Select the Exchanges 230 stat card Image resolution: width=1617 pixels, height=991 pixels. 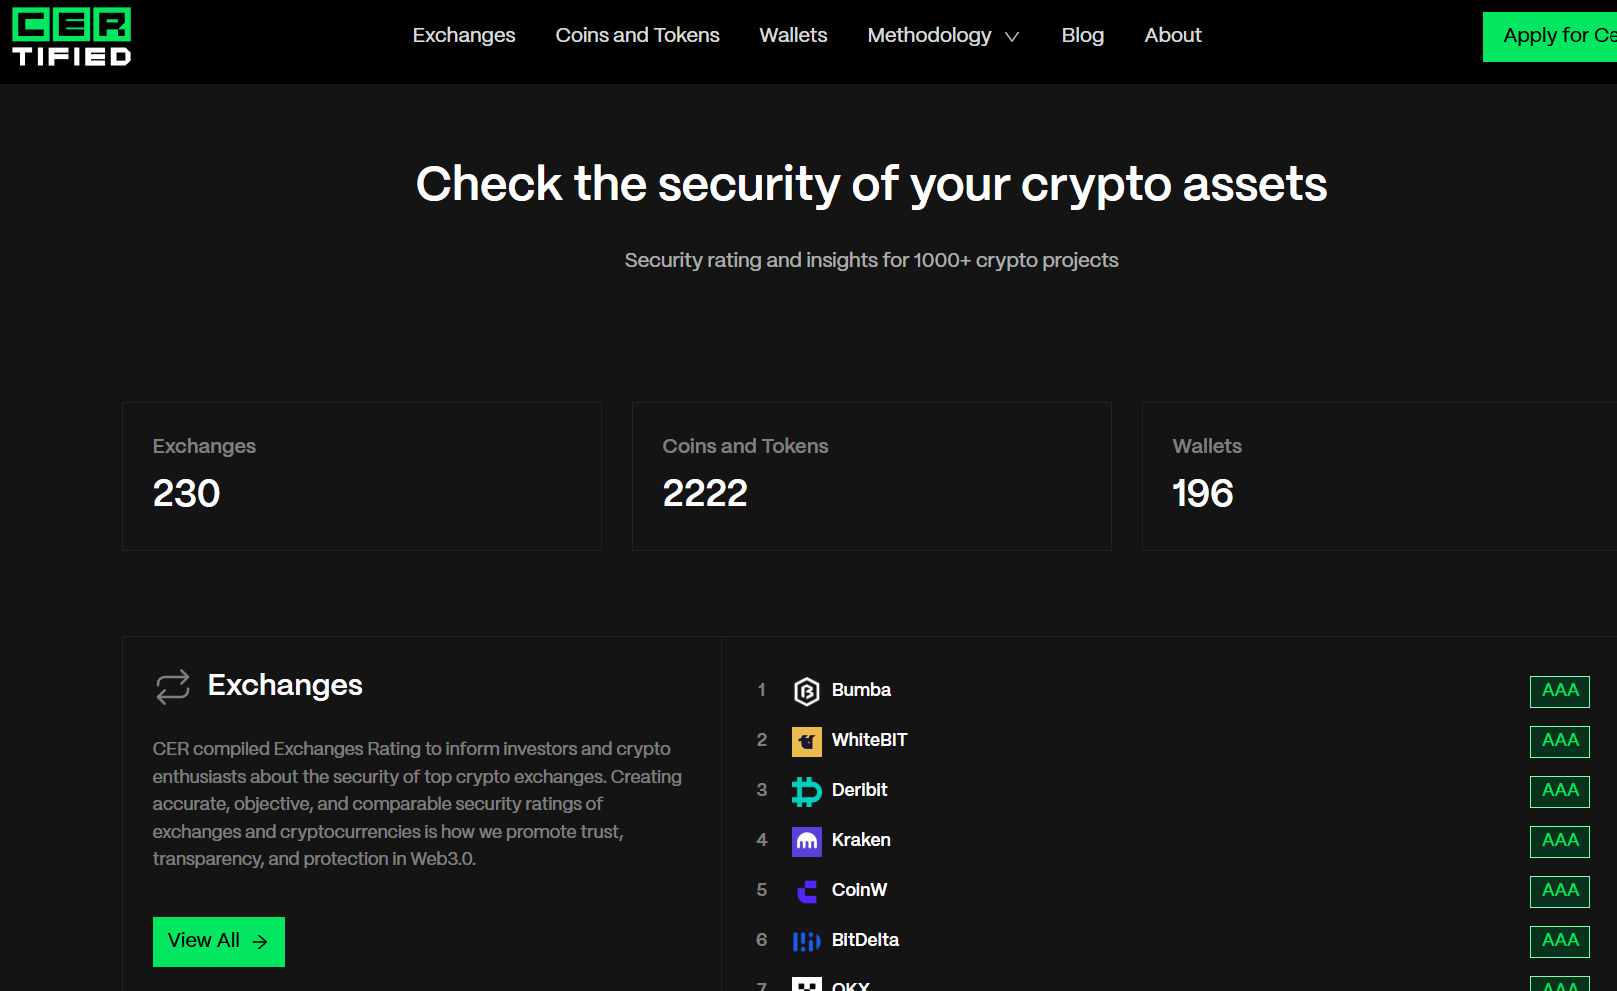(x=361, y=476)
